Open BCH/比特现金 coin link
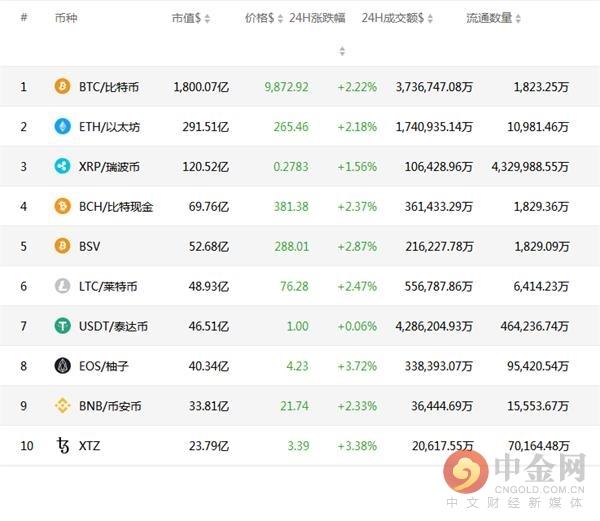The height and width of the screenshot is (521, 600). [x=116, y=207]
